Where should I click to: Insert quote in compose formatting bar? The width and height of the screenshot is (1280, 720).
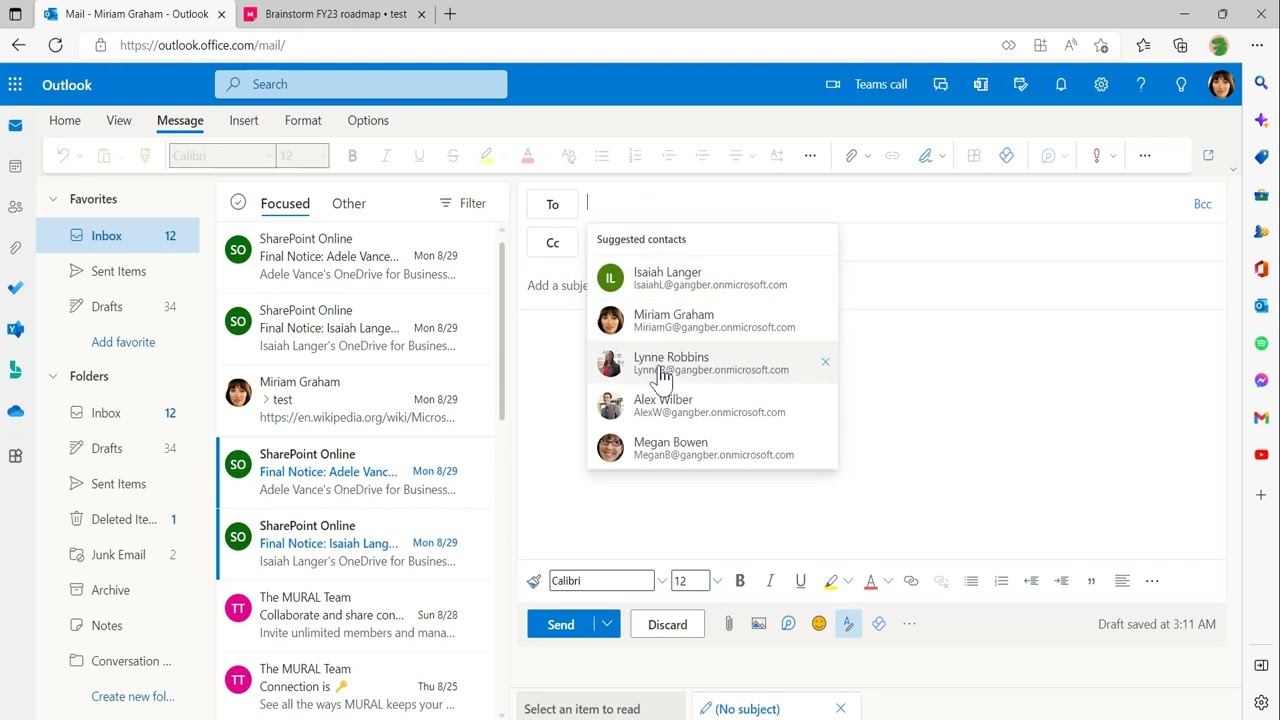pos(1091,581)
